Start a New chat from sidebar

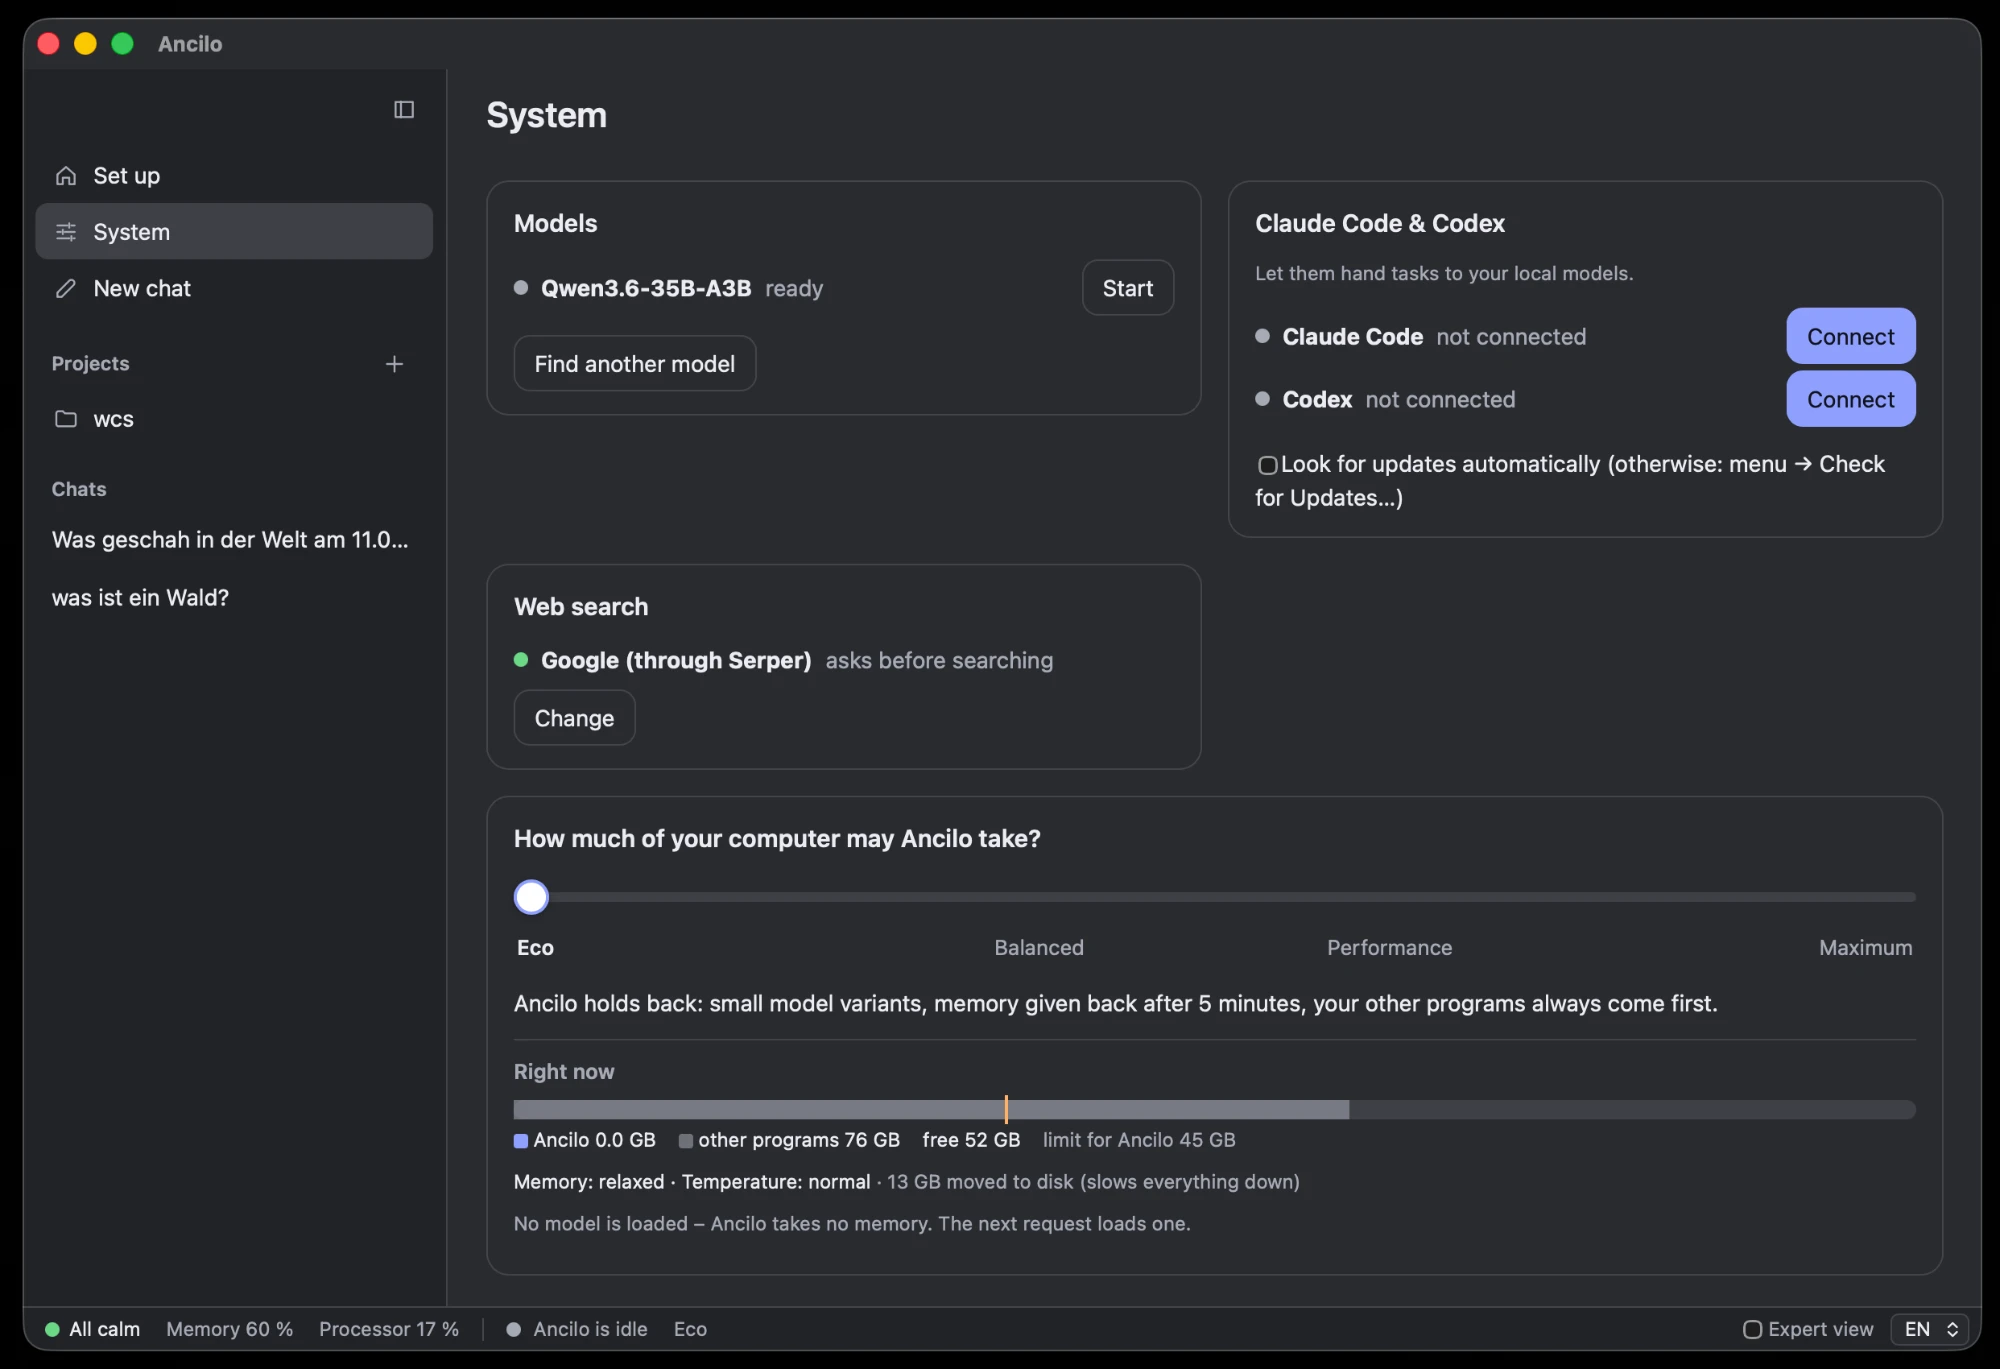coord(234,289)
